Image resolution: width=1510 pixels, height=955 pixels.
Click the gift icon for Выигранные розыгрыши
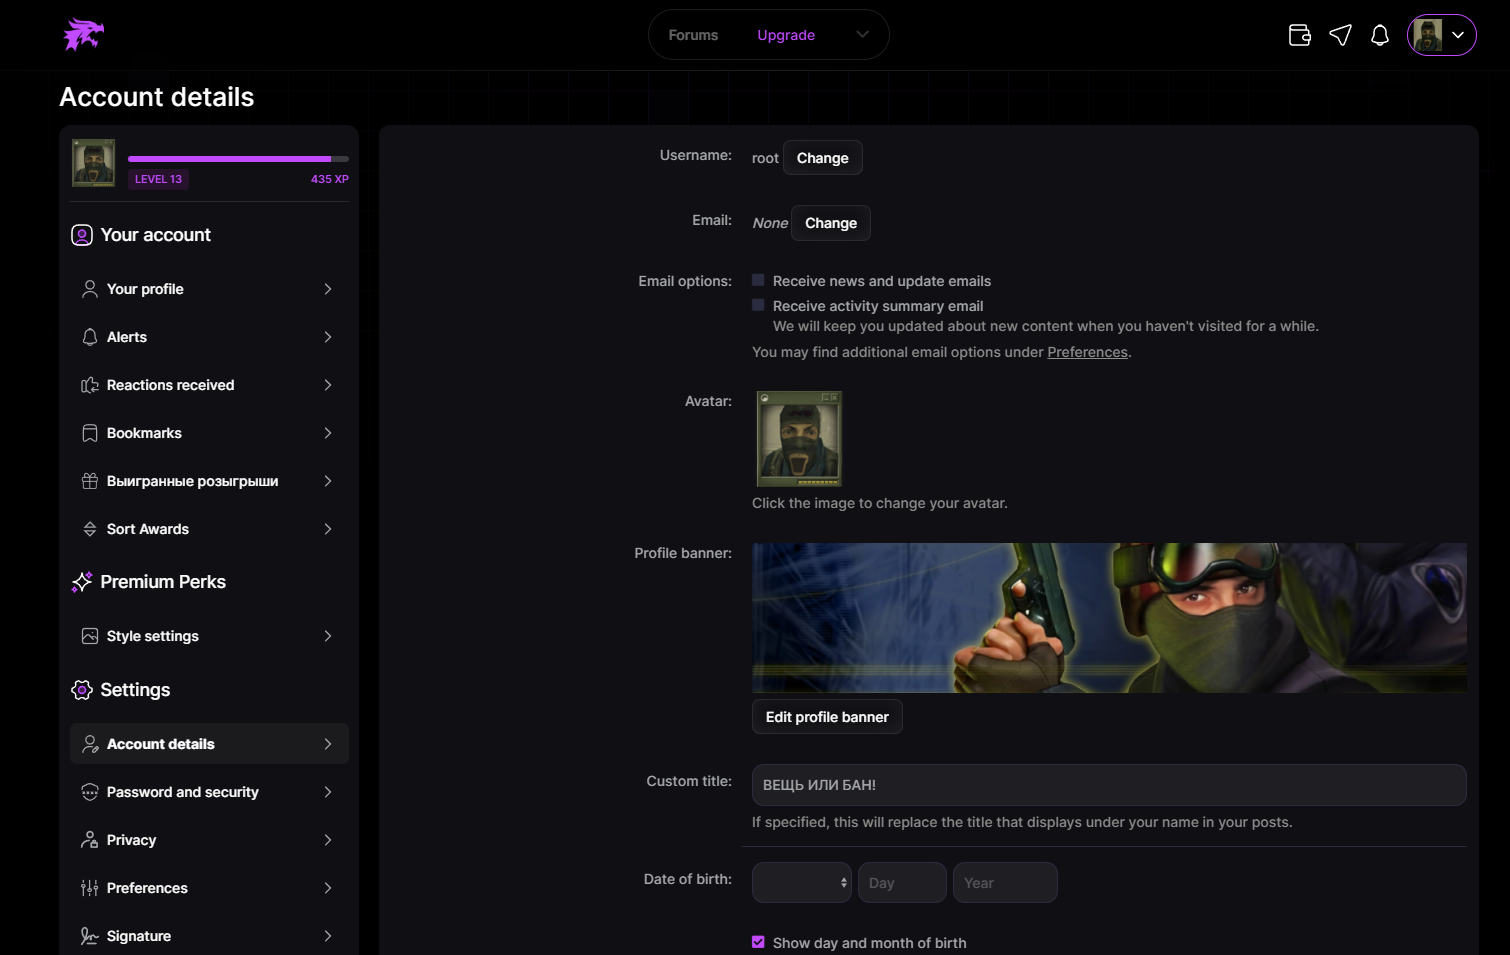pos(90,481)
